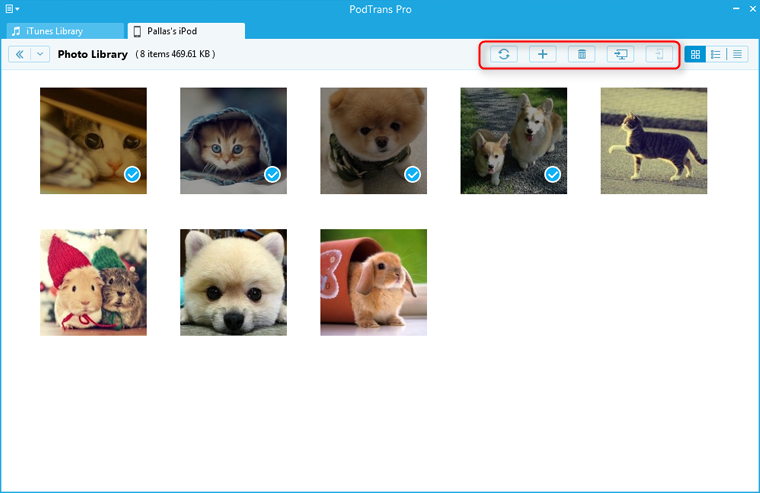This screenshot has height=493, width=760.
Task: Click the plus icon to add photos
Action: [542, 54]
